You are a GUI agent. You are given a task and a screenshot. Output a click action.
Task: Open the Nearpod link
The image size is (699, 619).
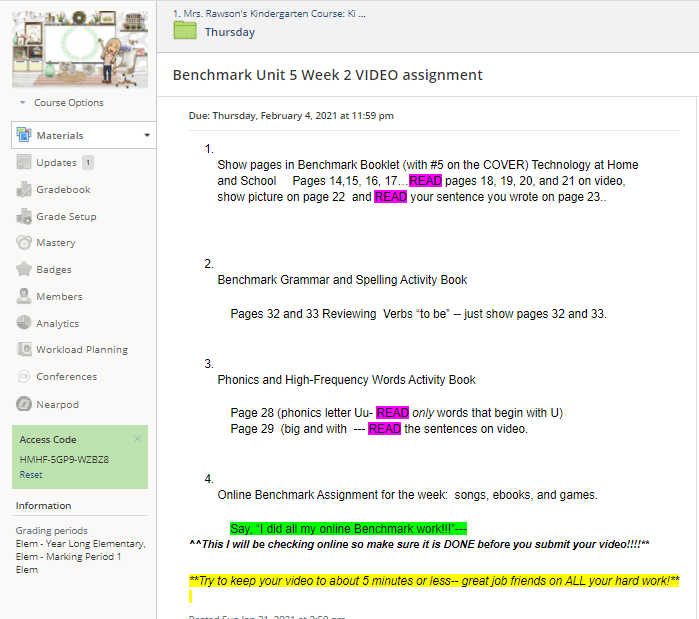[58, 405]
